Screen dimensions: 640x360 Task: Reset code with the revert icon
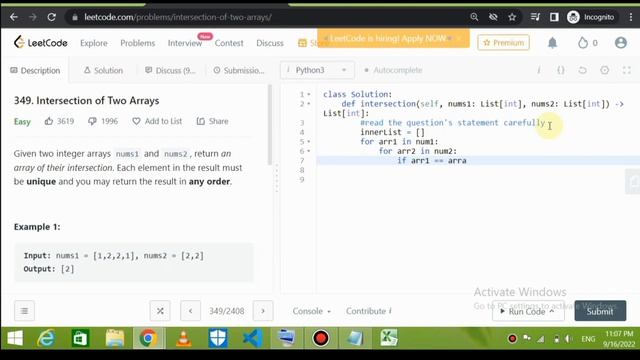coord(582,70)
